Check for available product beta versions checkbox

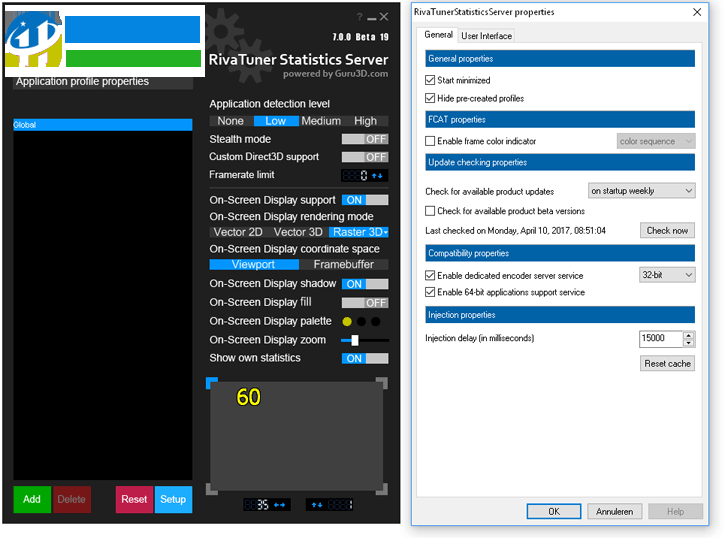[x=430, y=211]
